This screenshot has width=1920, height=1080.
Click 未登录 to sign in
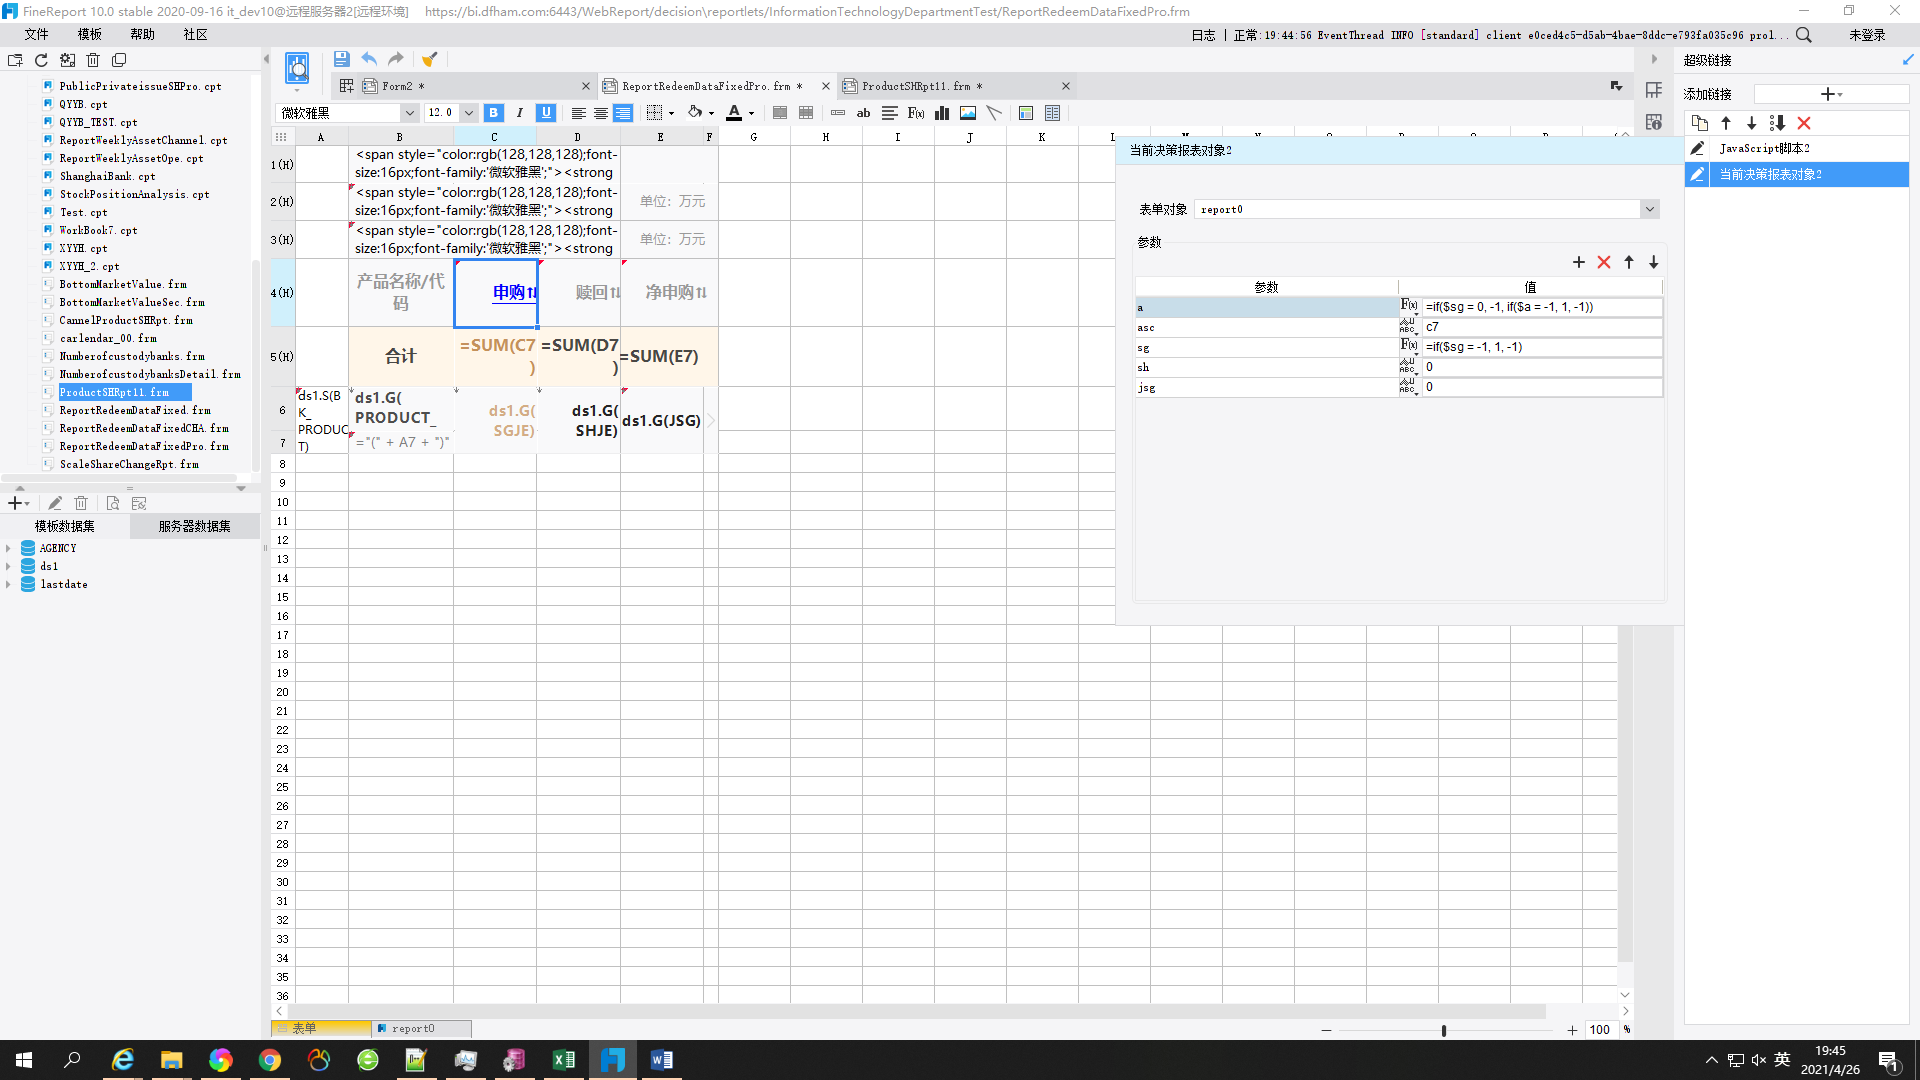tap(1867, 35)
